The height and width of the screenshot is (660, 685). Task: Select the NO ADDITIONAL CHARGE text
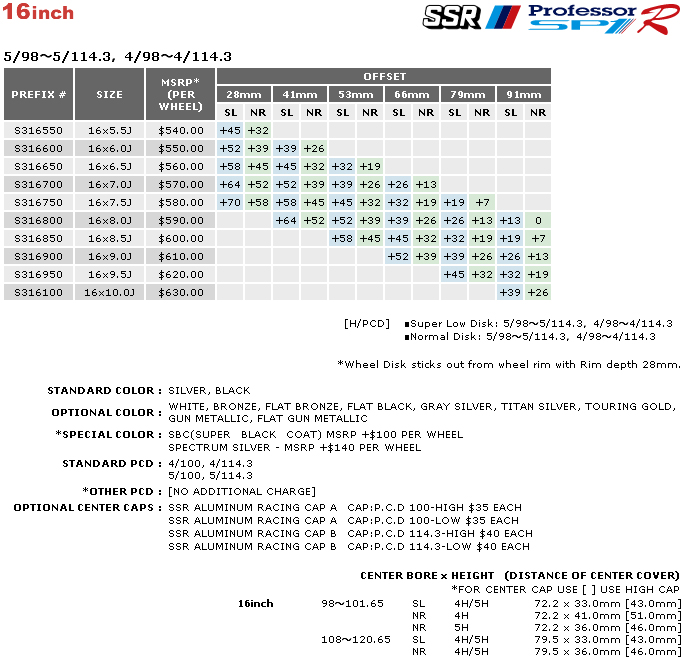[242, 491]
